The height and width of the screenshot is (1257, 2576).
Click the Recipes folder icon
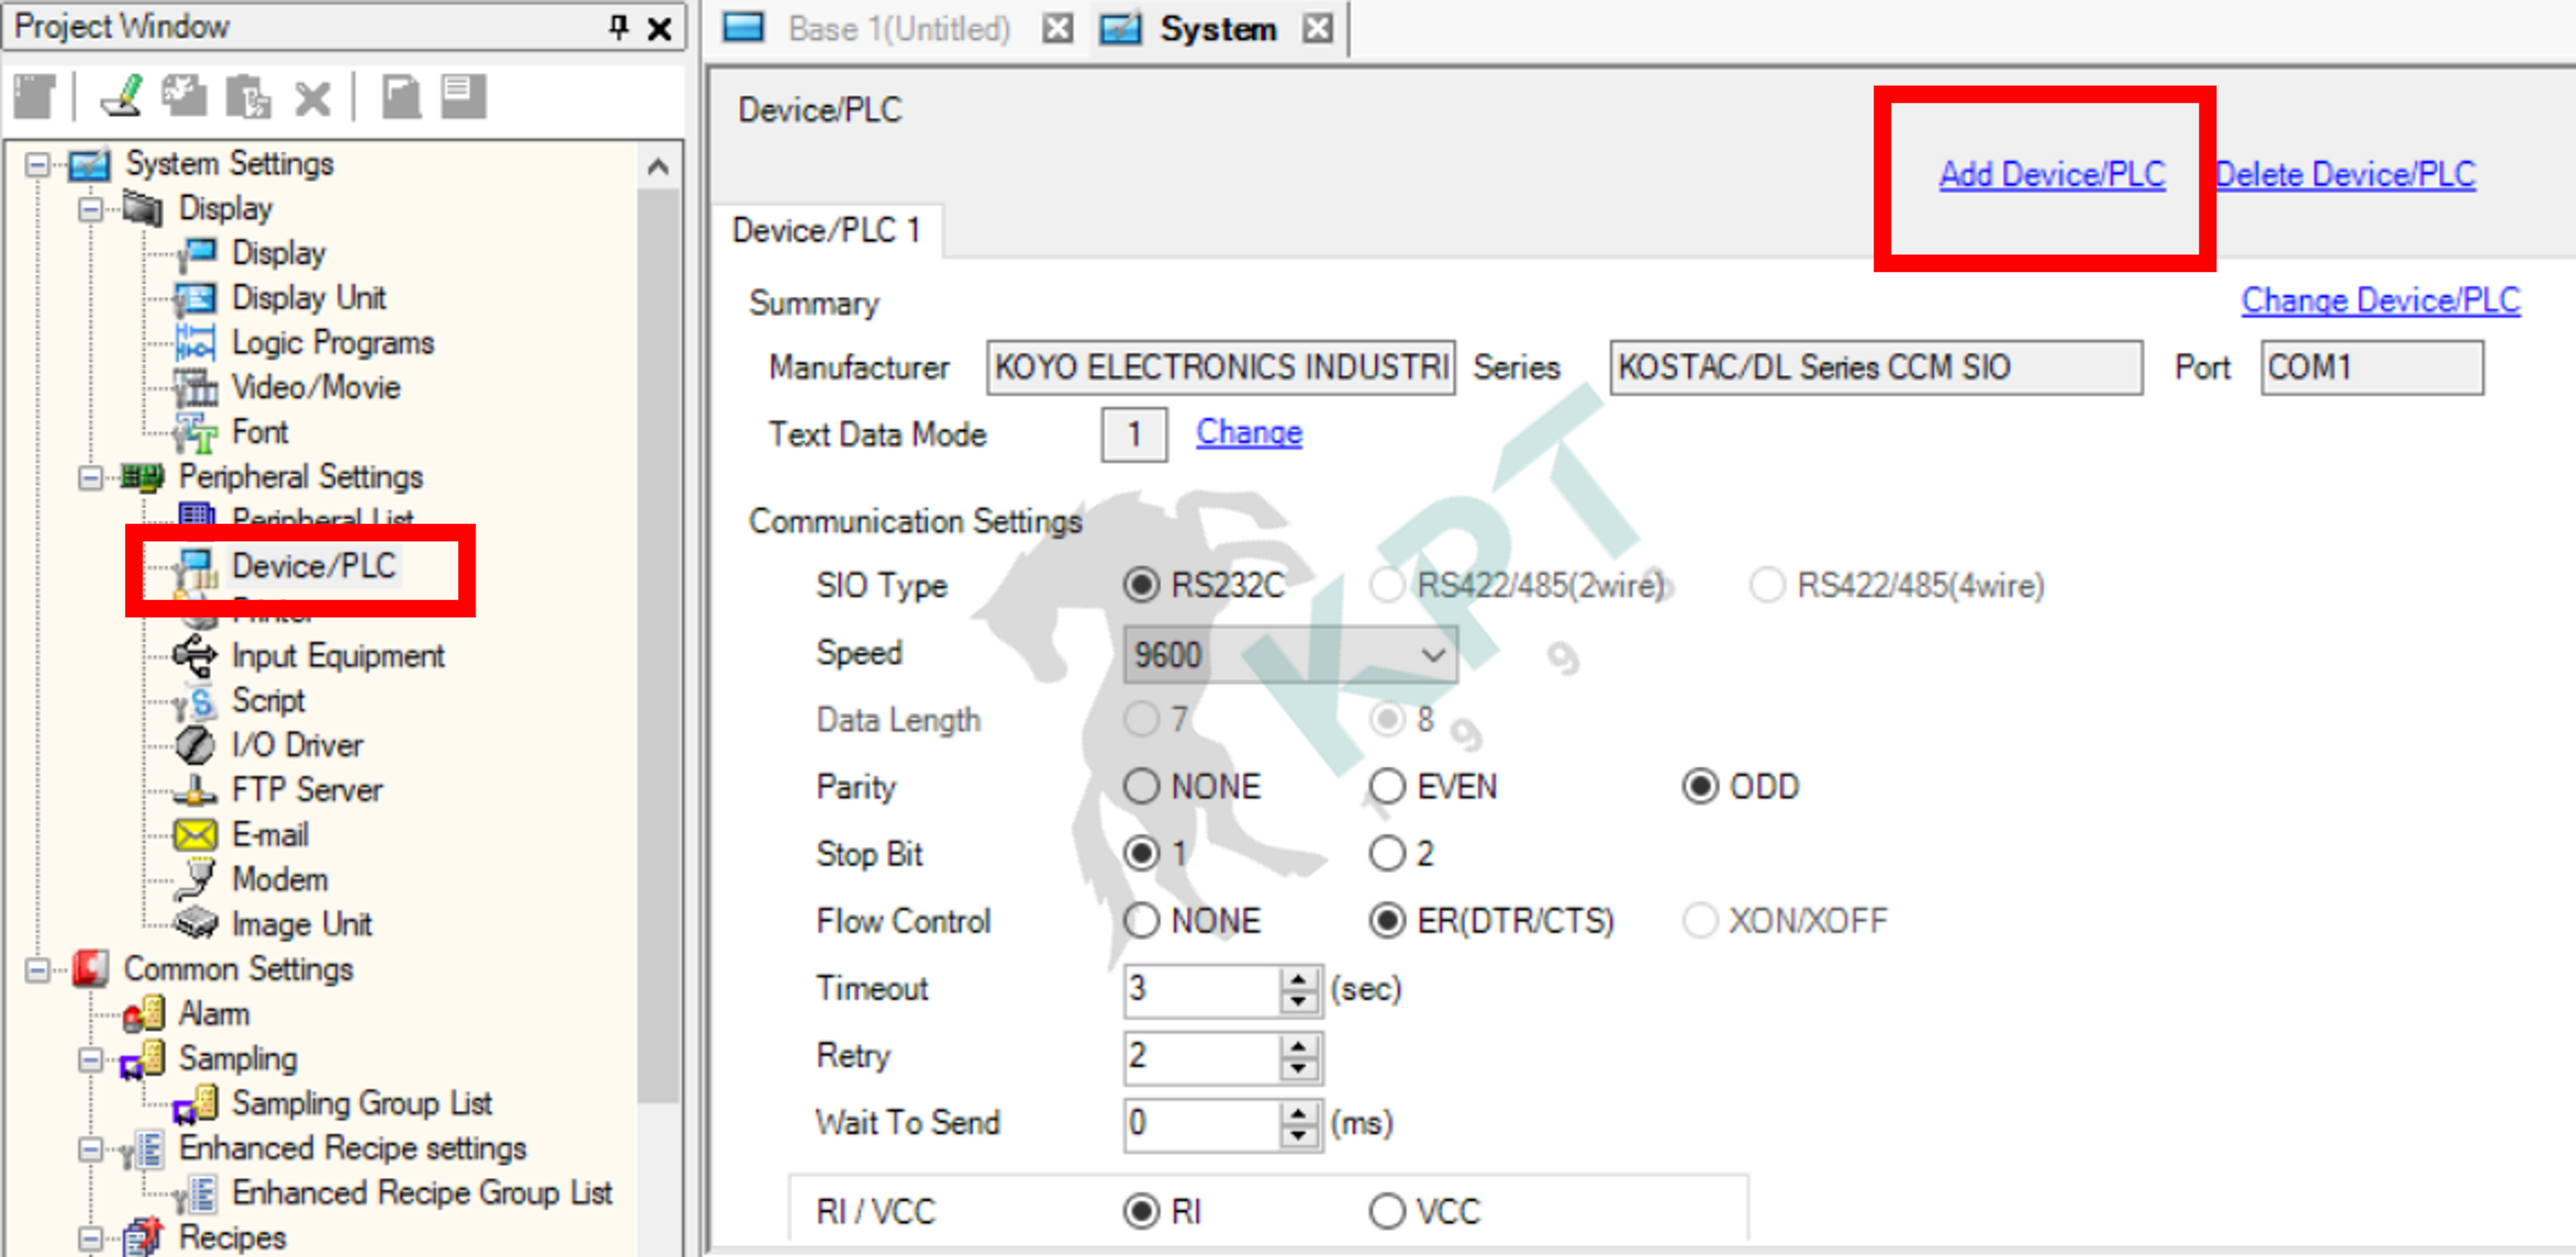point(143,1238)
